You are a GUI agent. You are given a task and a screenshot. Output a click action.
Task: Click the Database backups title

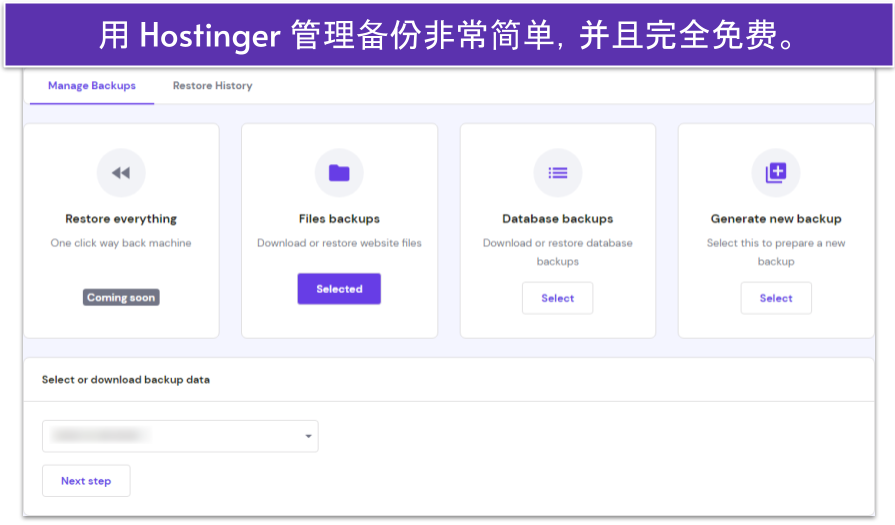pyautogui.click(x=558, y=219)
